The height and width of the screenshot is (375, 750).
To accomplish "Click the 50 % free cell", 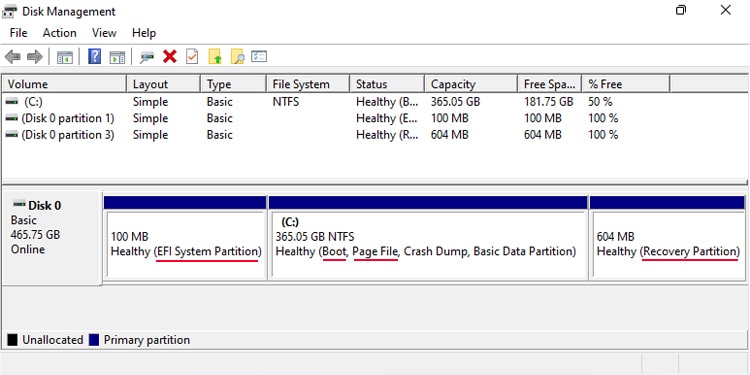I will pos(600,101).
